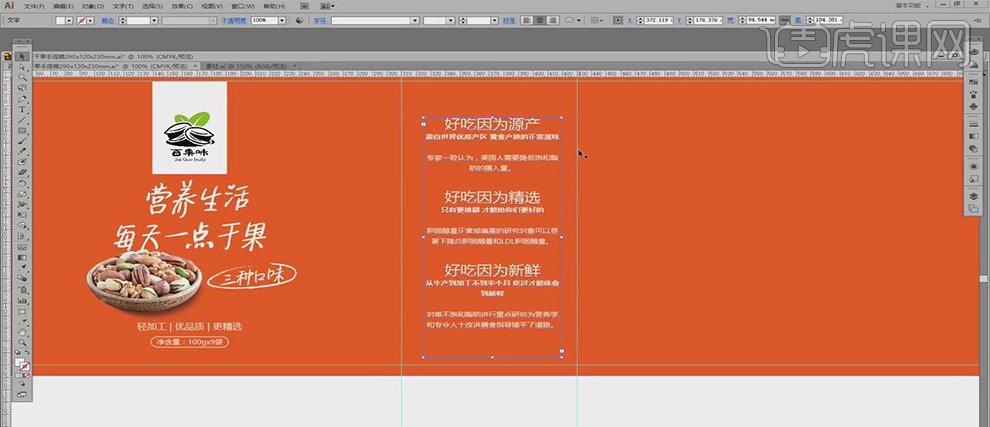Open the stroke weight dropdown
The width and height of the screenshot is (990, 427).
[153, 20]
